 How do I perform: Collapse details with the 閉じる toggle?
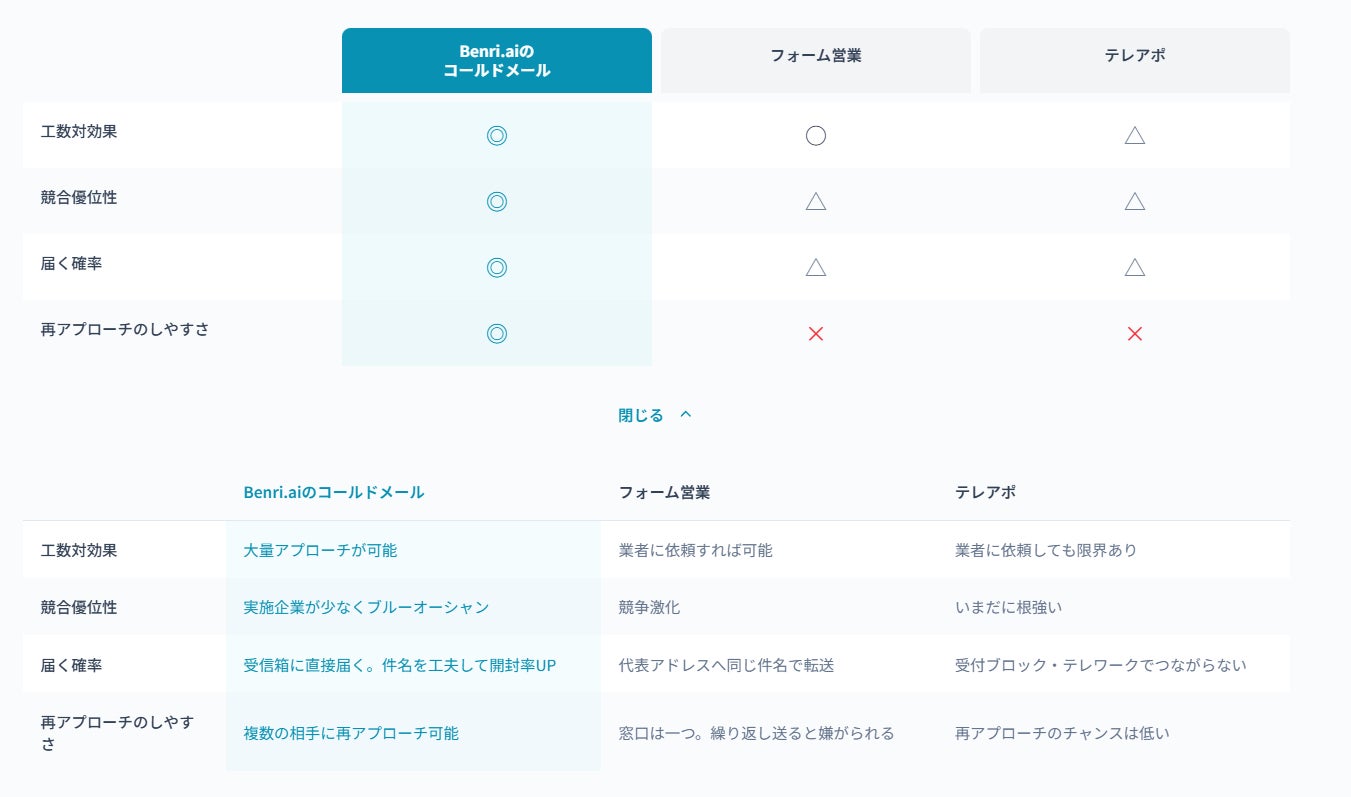coord(641,415)
